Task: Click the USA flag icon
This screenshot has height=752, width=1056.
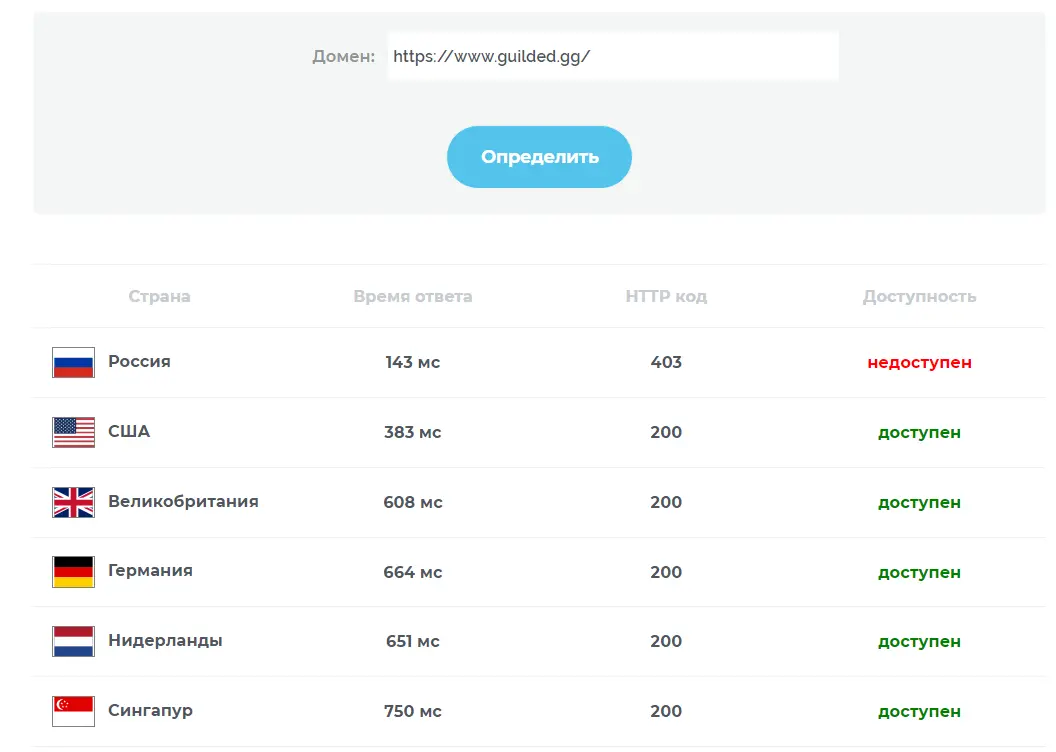Action: [73, 432]
